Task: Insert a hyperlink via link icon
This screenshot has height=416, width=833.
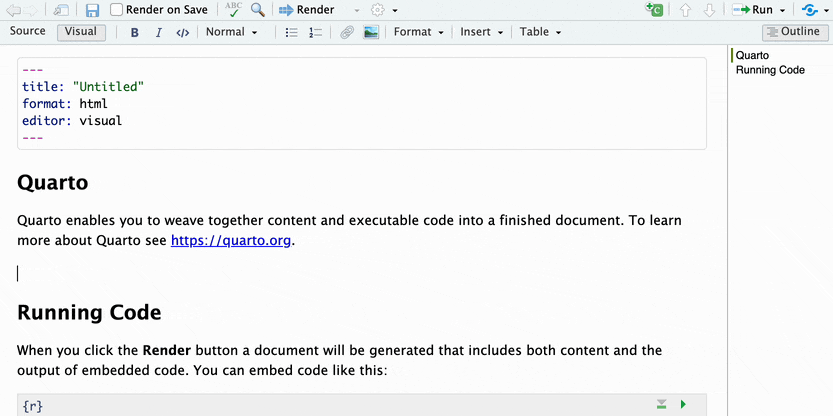Action: [x=347, y=32]
